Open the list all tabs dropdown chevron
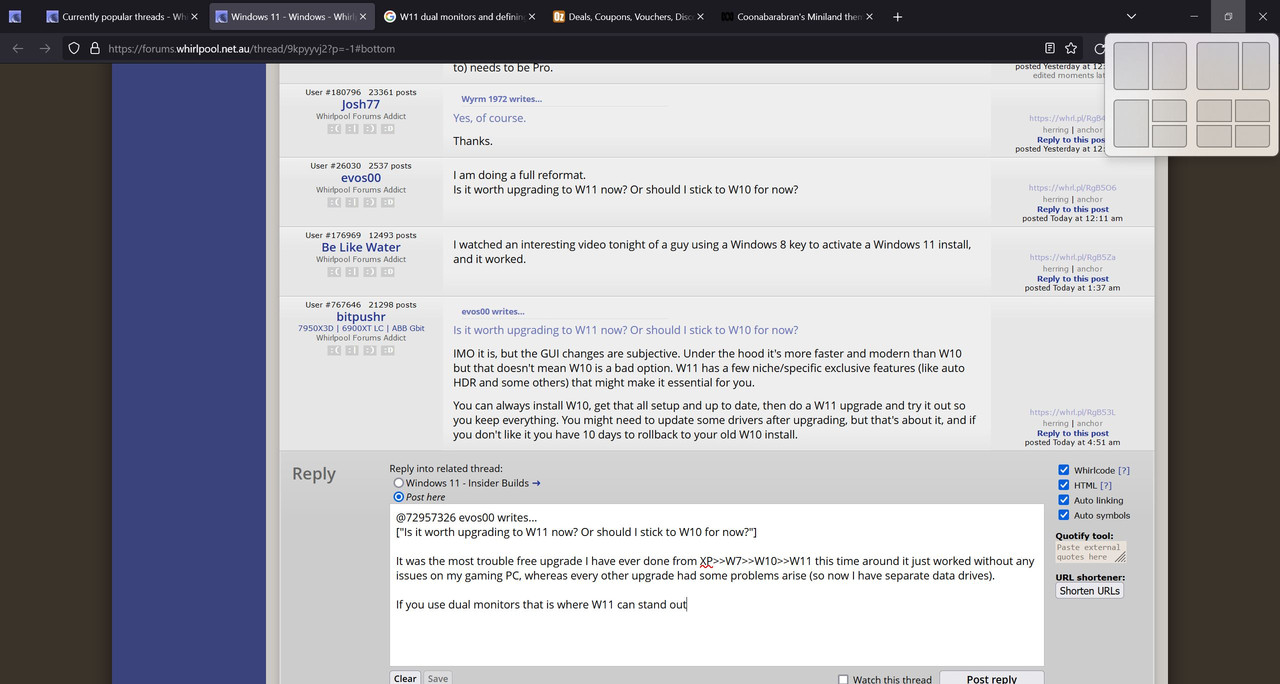 [1131, 17]
